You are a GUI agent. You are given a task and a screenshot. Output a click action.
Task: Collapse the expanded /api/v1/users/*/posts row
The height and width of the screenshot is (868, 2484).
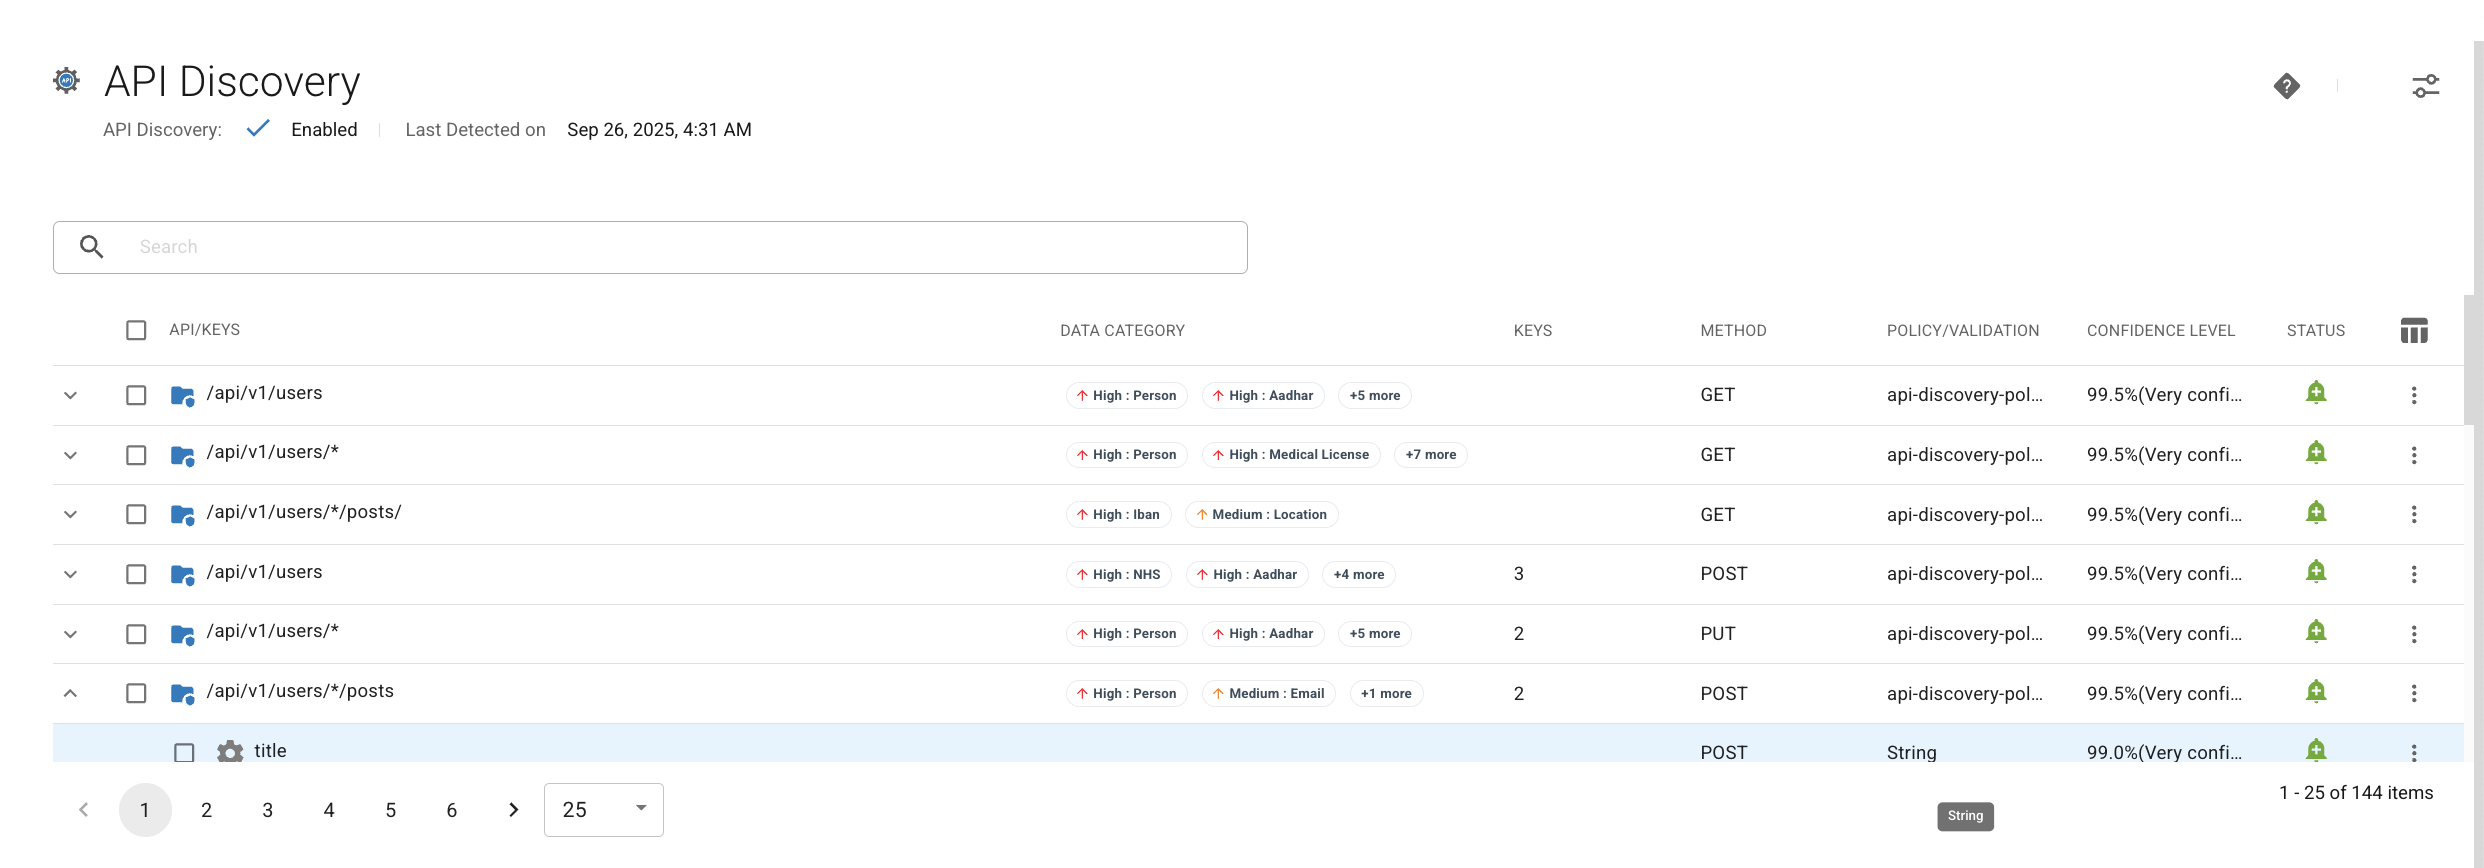tap(70, 693)
